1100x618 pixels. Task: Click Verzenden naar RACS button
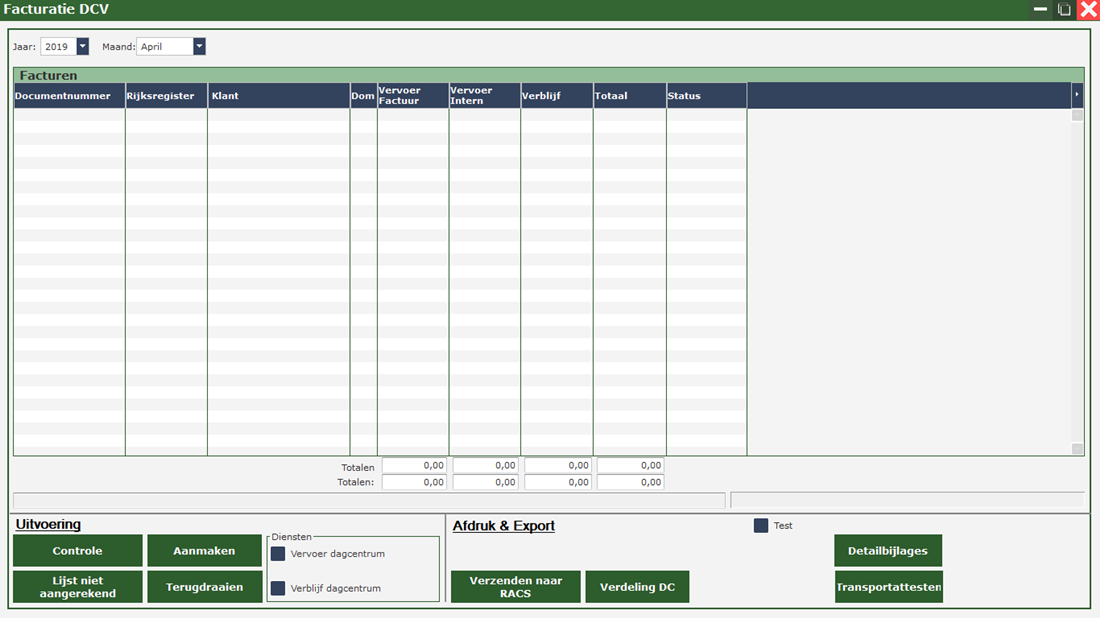pos(515,587)
